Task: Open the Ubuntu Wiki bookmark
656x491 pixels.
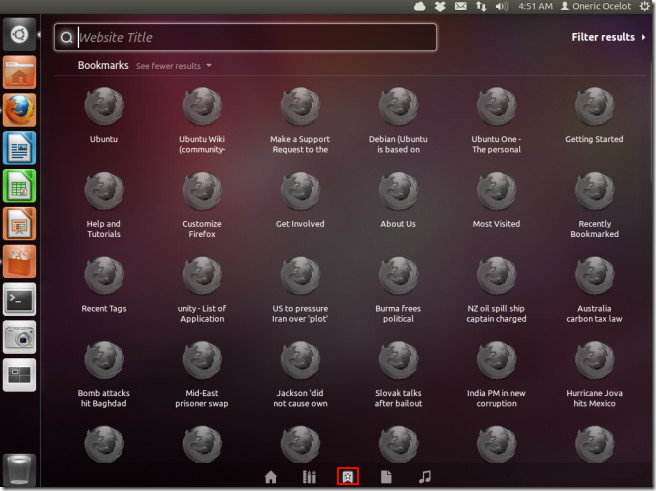Action: tap(202, 120)
